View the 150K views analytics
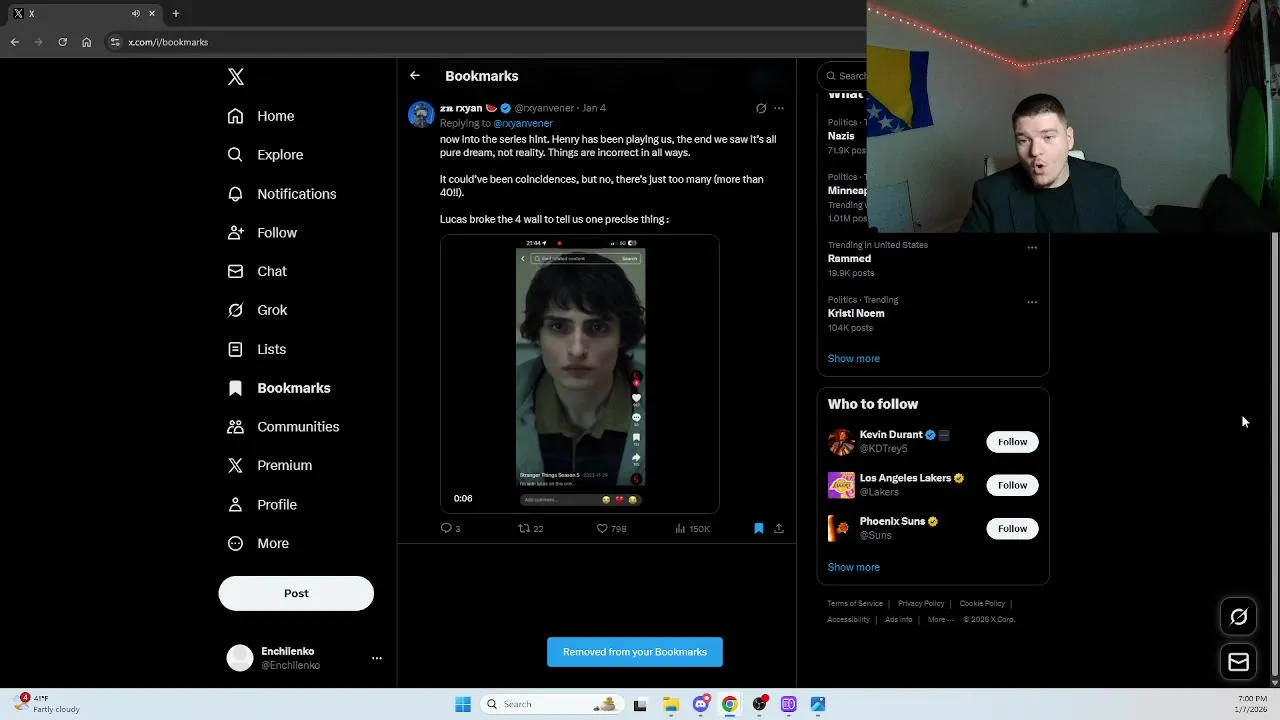This screenshot has height=720, width=1280. (x=692, y=528)
